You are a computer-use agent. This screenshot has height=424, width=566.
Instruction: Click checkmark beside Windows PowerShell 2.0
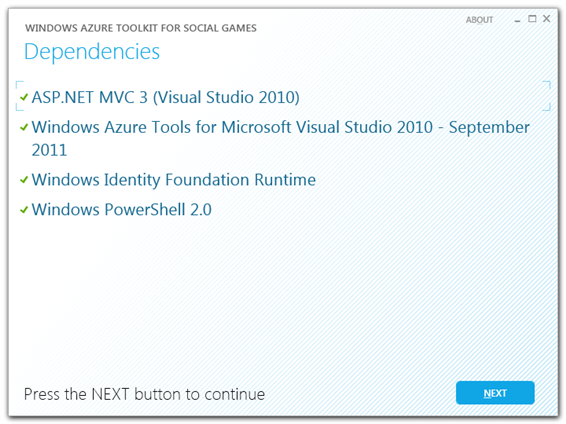click(24, 210)
